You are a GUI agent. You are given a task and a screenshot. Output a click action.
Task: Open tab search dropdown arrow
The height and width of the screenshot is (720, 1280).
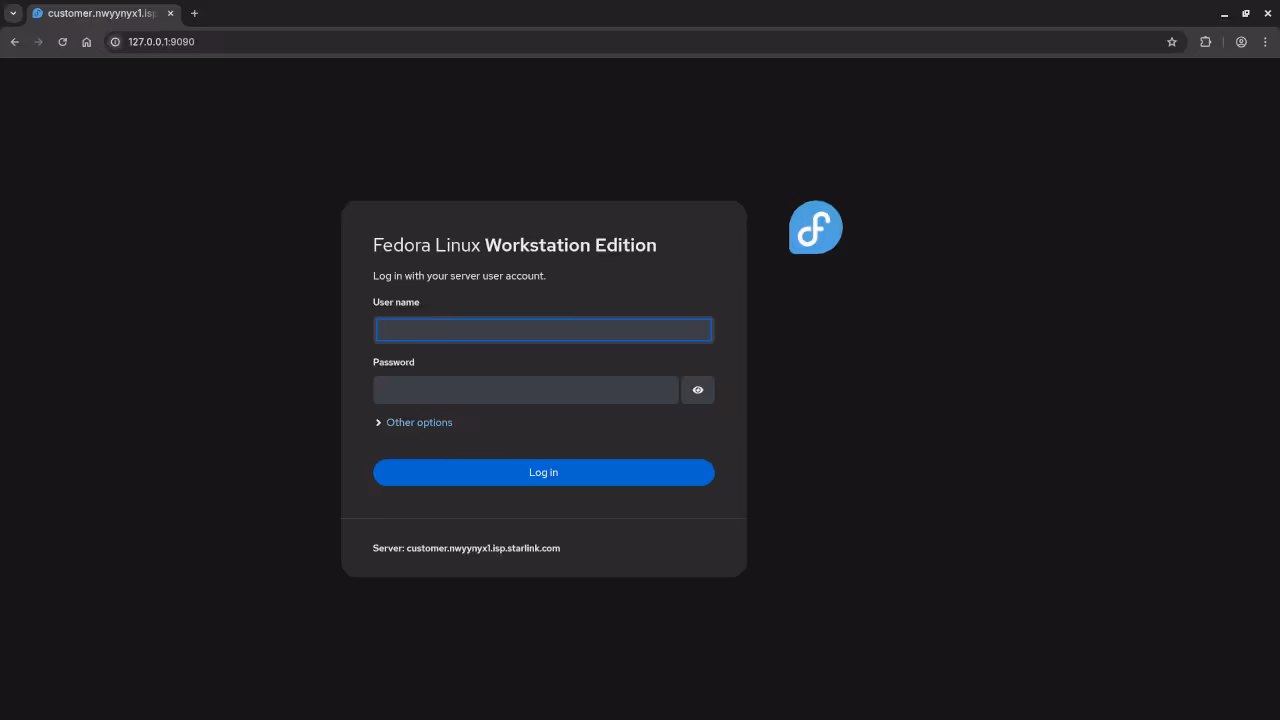tap(13, 13)
